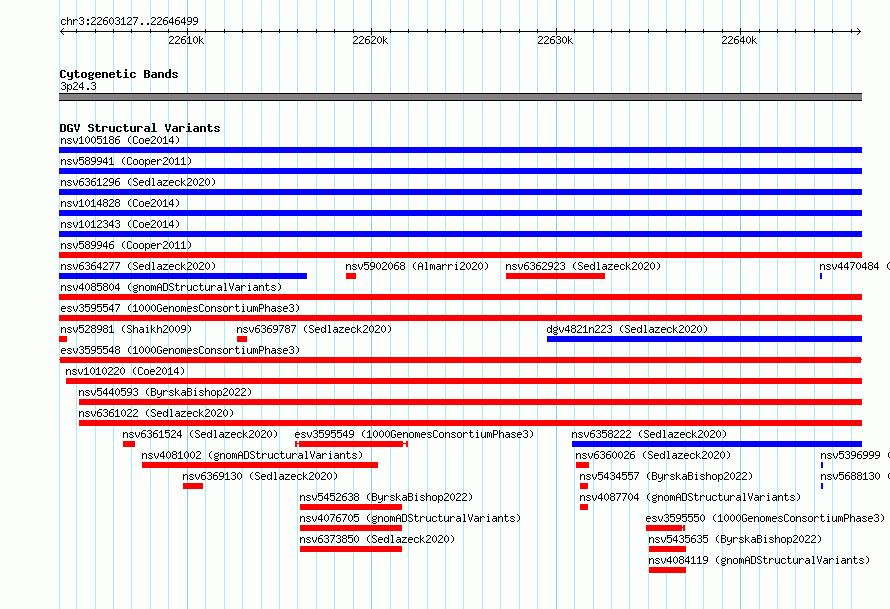The height and width of the screenshot is (609, 890).
Task: Pick nsv5435635 (ByrskaBishop2022) label
Action: (735, 539)
